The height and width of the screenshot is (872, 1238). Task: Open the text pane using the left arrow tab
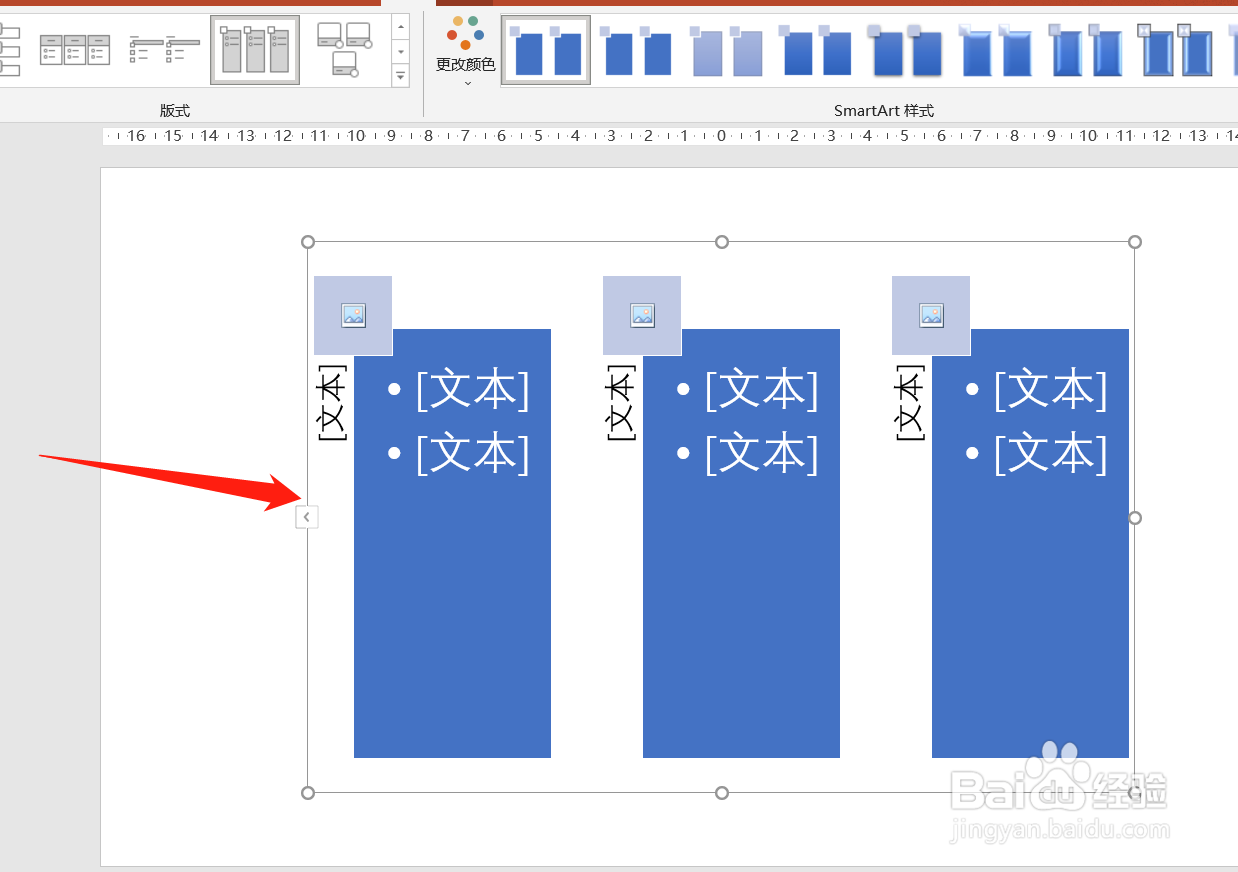(x=307, y=517)
